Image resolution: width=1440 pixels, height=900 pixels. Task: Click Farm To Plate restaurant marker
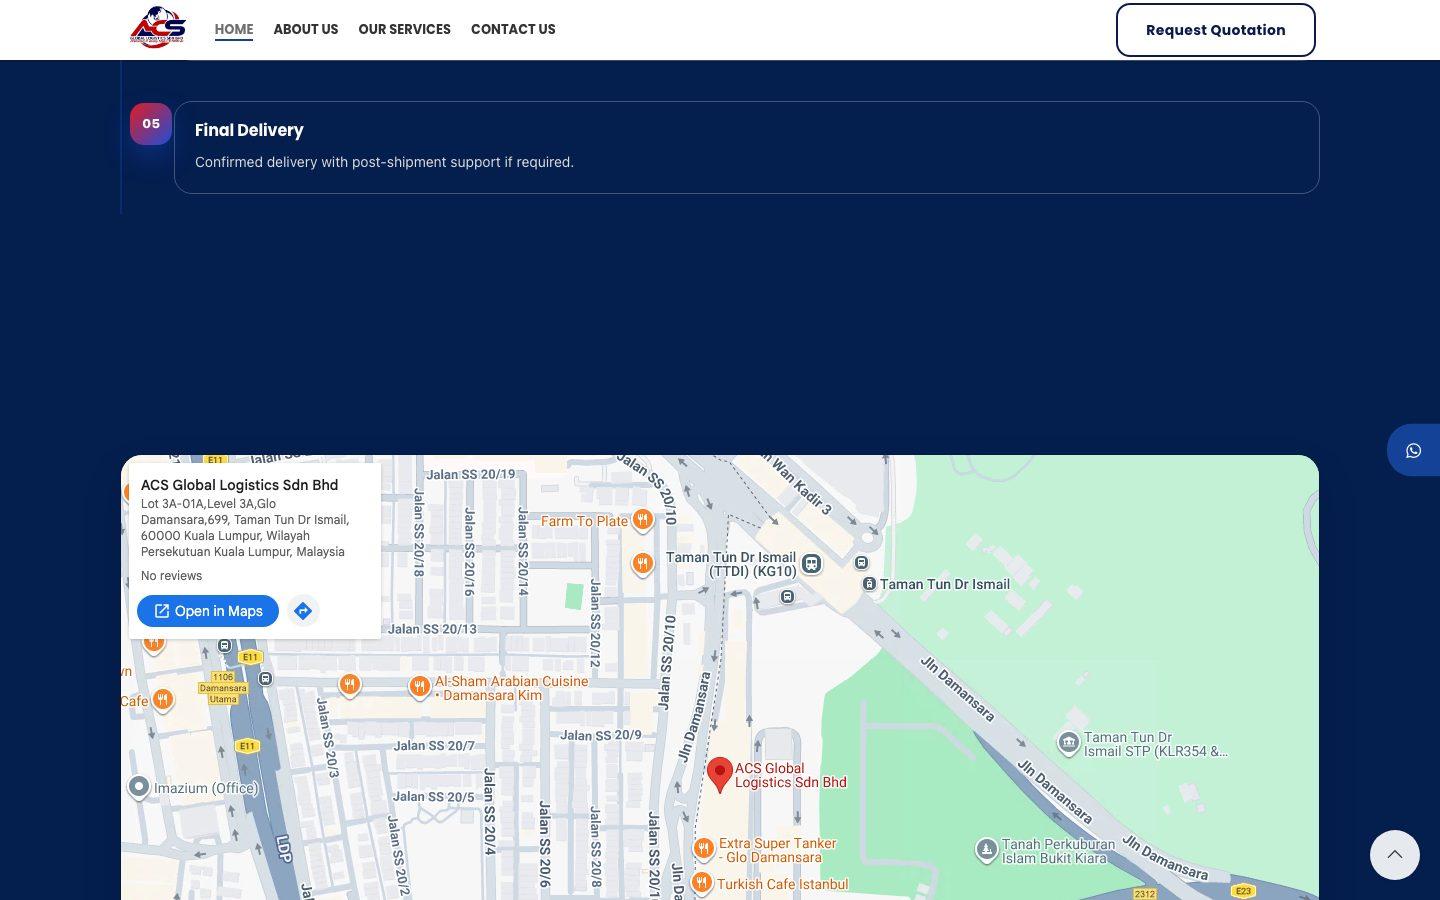643,520
